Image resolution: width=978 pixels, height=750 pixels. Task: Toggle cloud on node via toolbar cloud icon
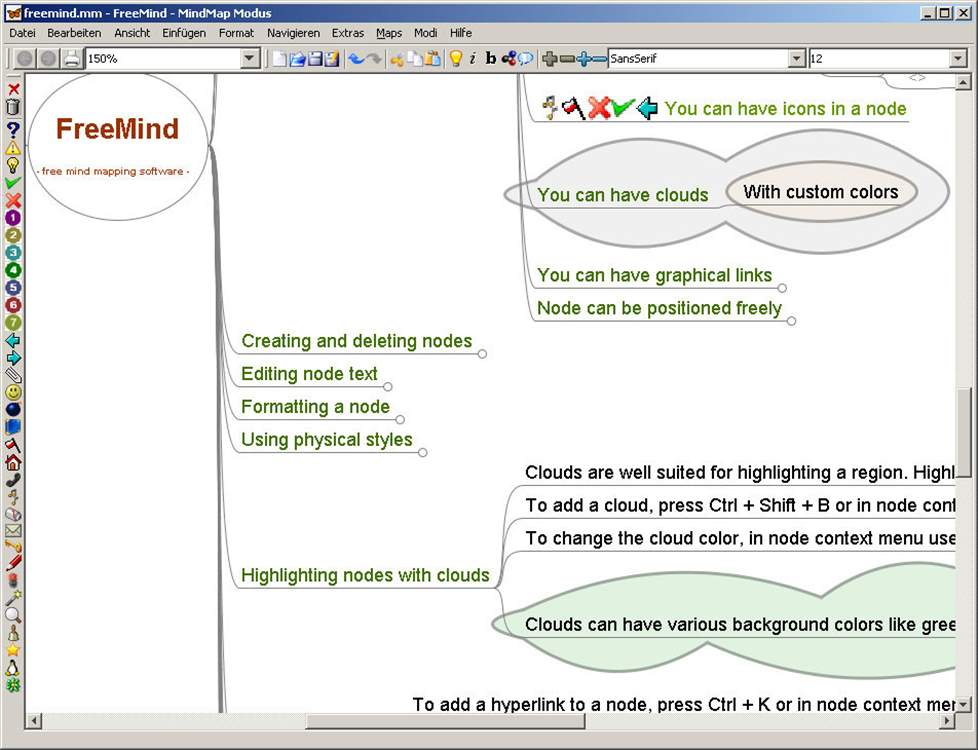(526, 59)
